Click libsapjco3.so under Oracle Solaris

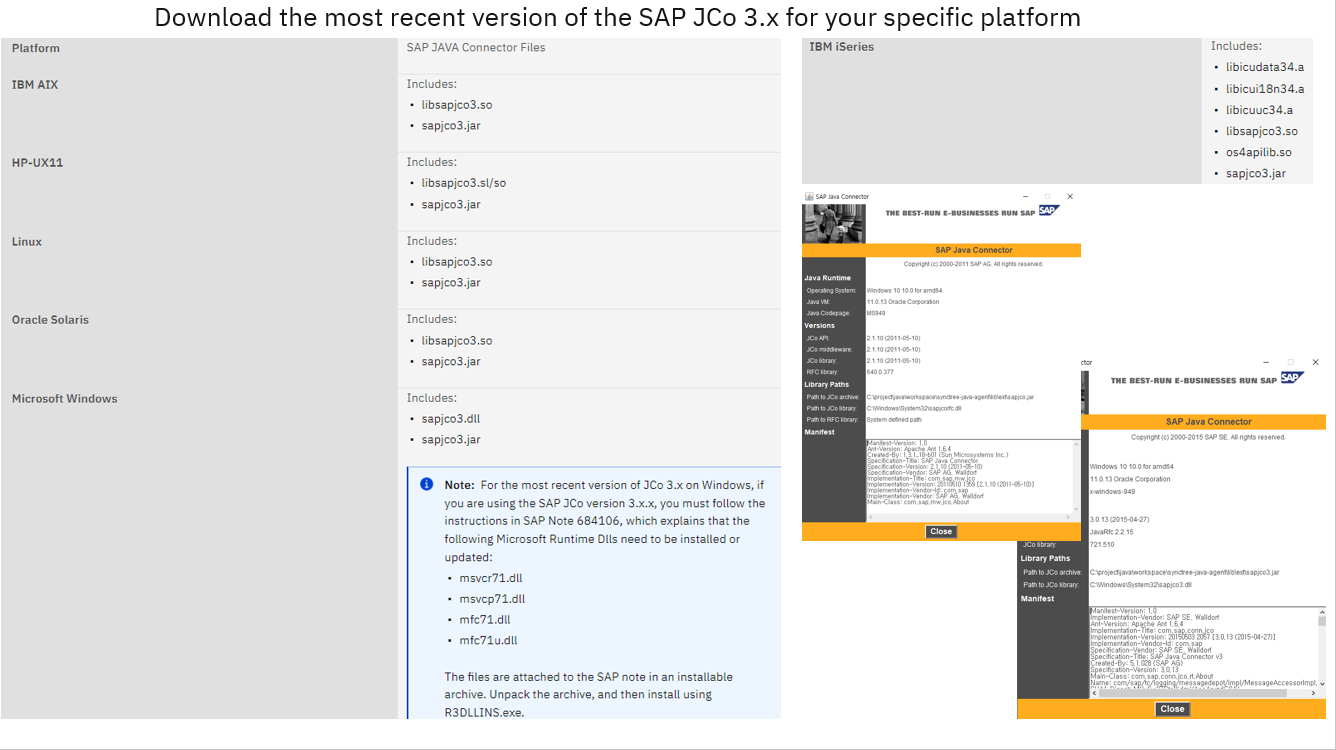tap(457, 341)
